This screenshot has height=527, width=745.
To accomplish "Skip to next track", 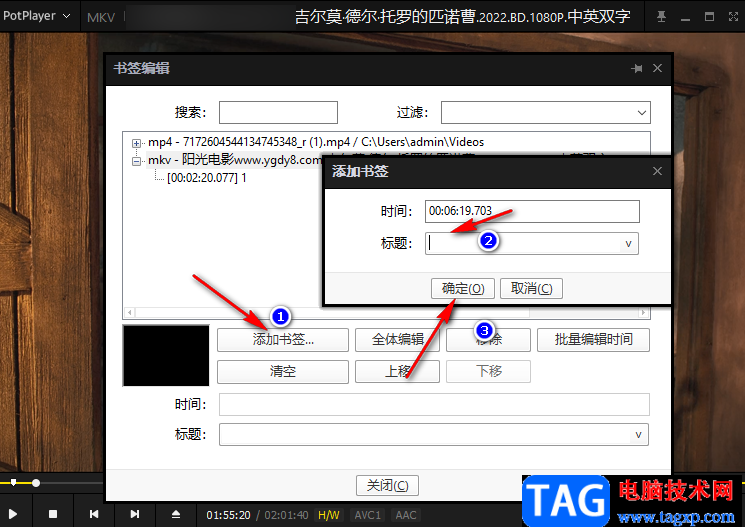I will 135,514.
